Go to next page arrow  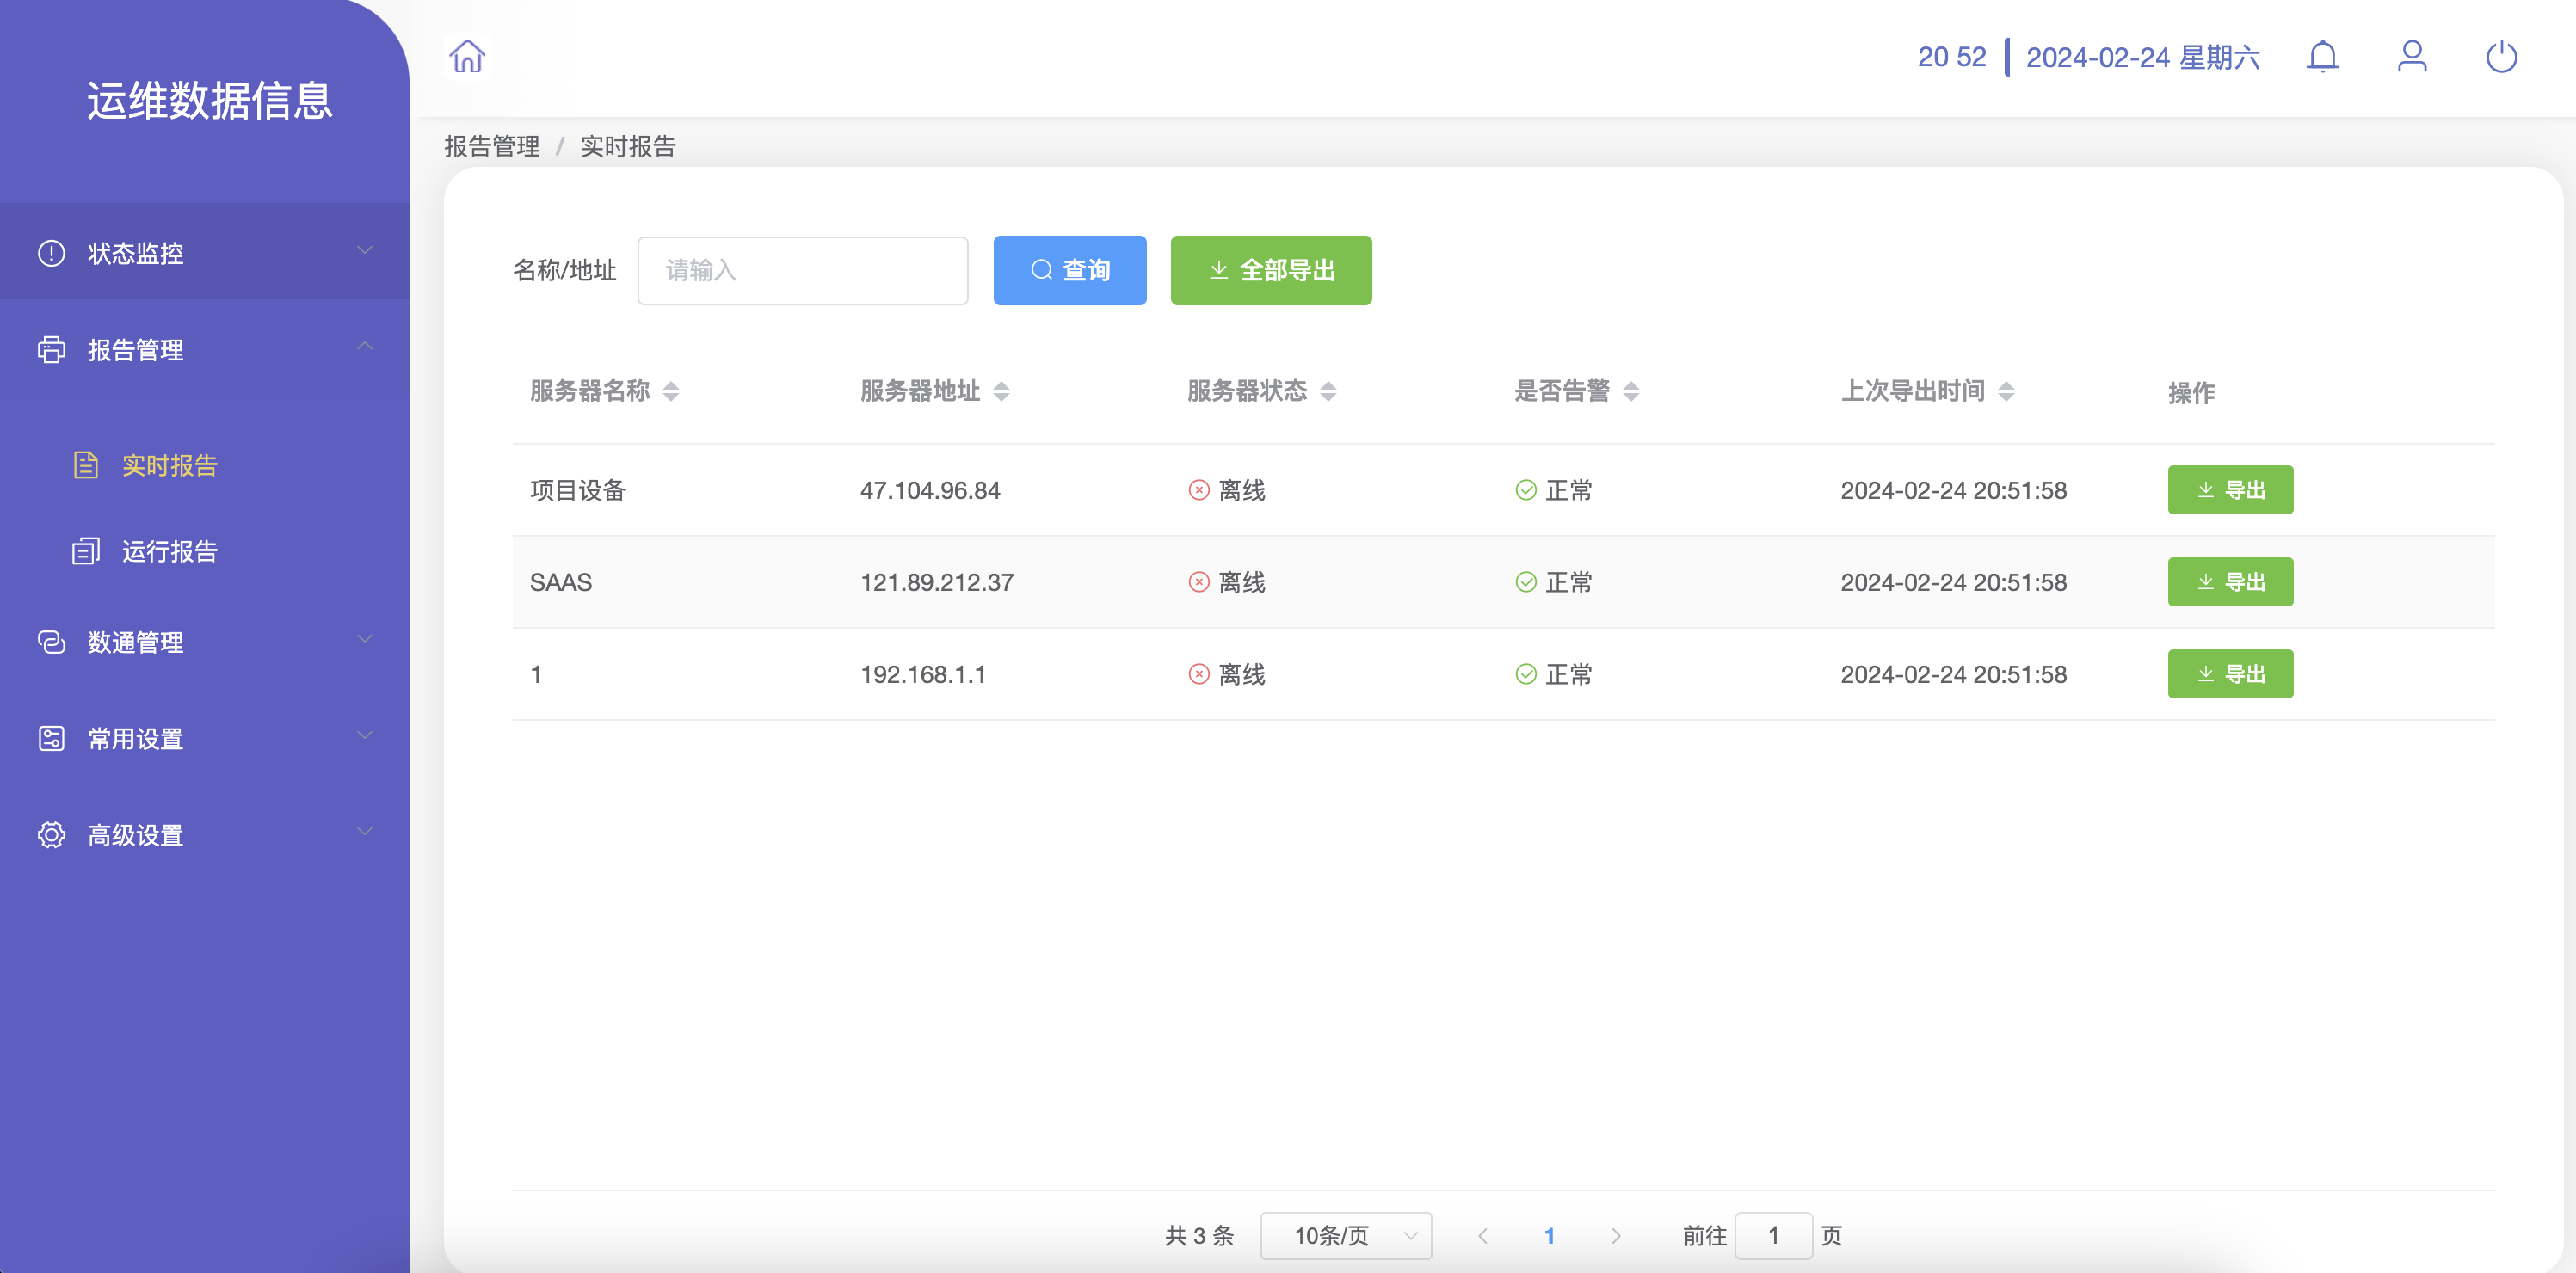point(1615,1236)
